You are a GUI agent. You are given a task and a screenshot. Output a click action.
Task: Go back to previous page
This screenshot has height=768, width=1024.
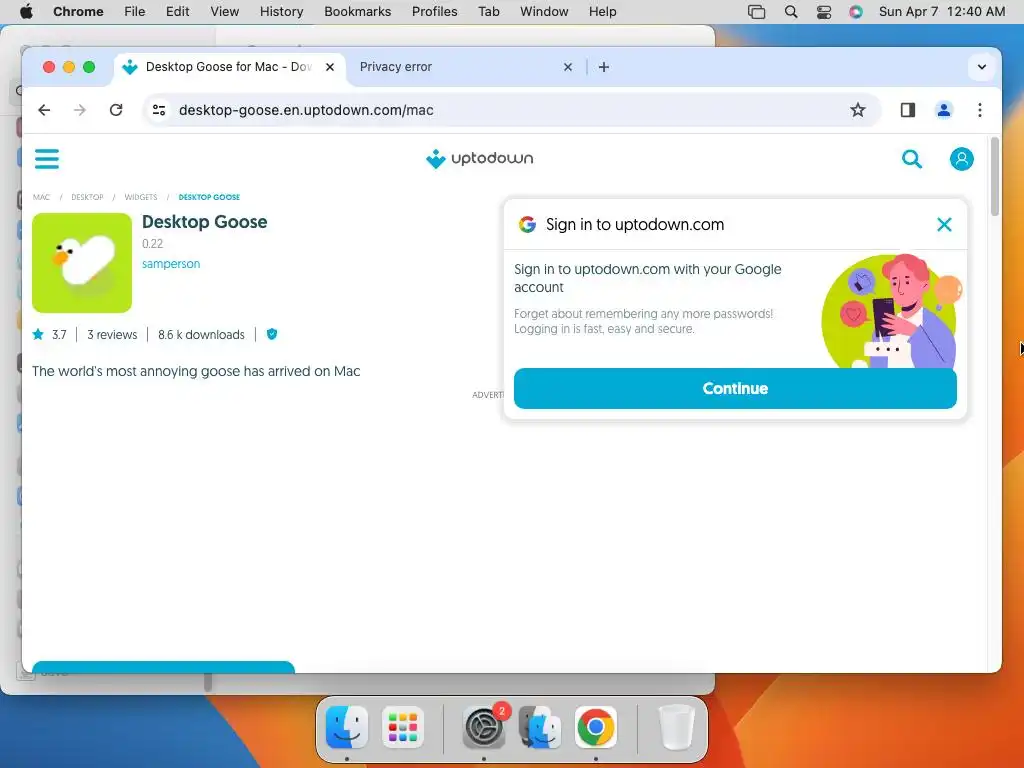44,110
